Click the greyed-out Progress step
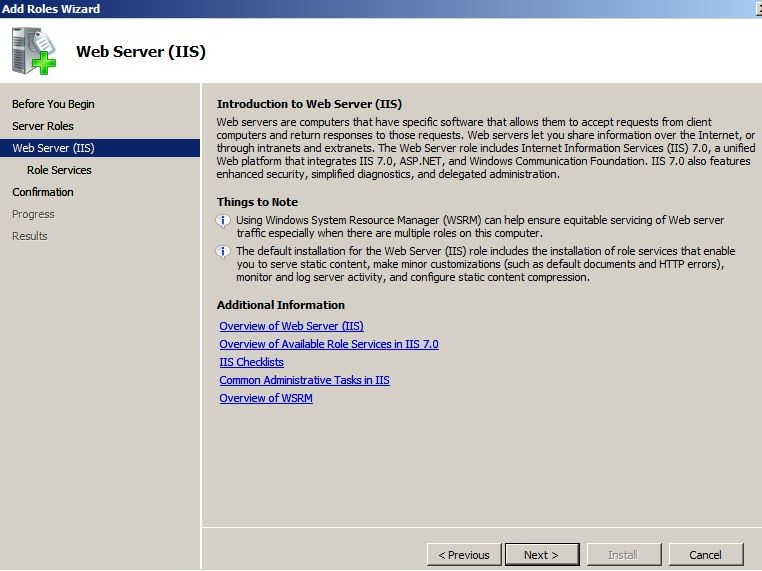This screenshot has height=571, width=762. point(33,214)
